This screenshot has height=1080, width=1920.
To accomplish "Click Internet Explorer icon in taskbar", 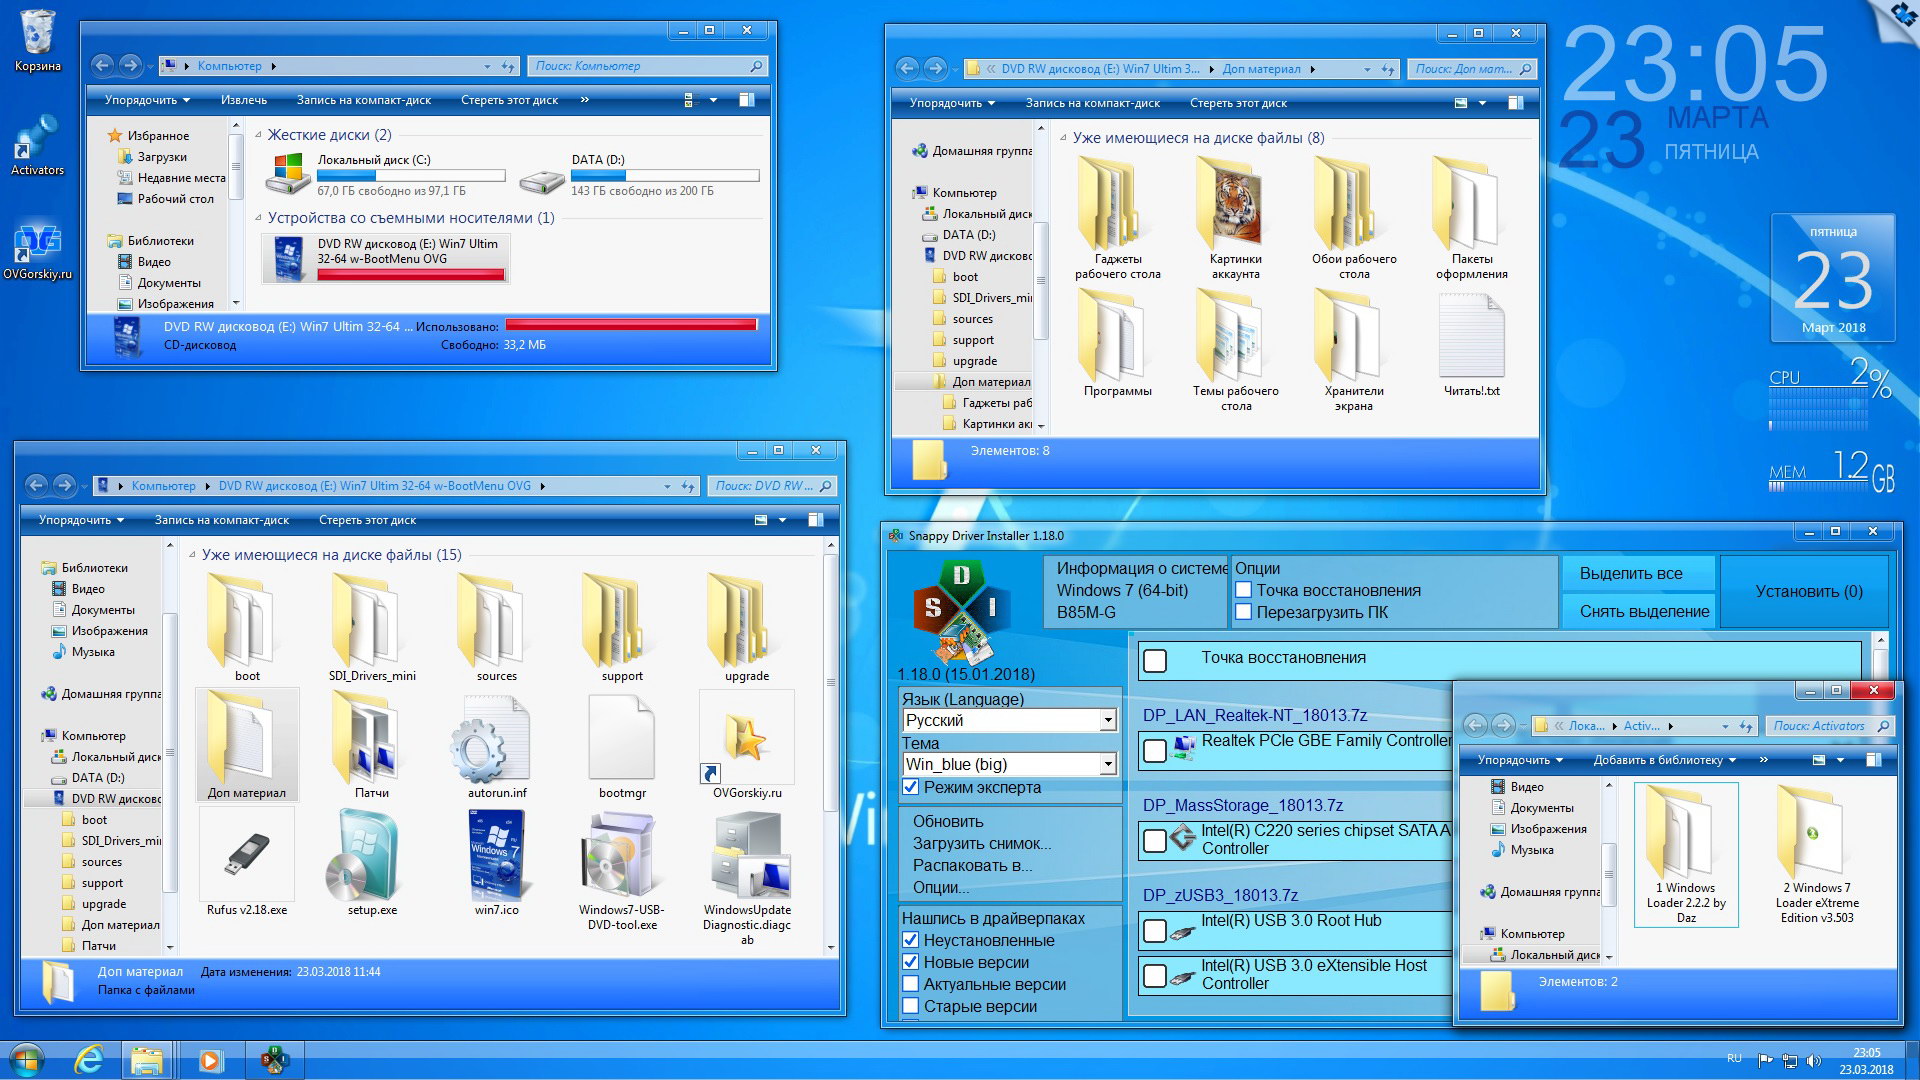I will (89, 1060).
